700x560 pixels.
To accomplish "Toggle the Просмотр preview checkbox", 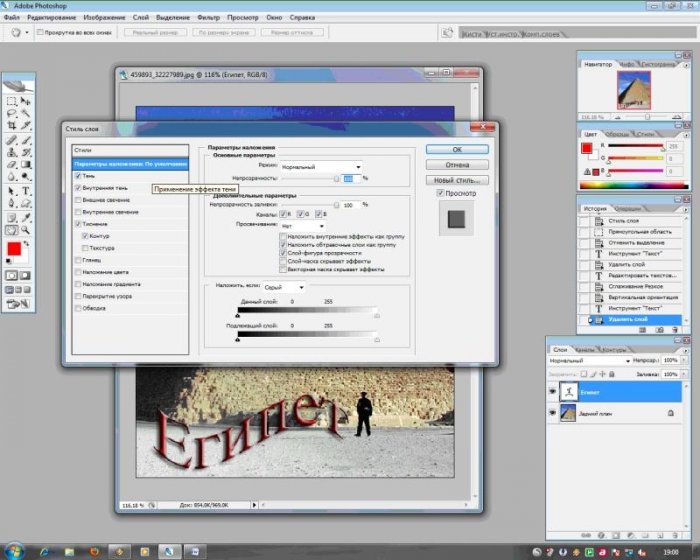I will (441, 194).
